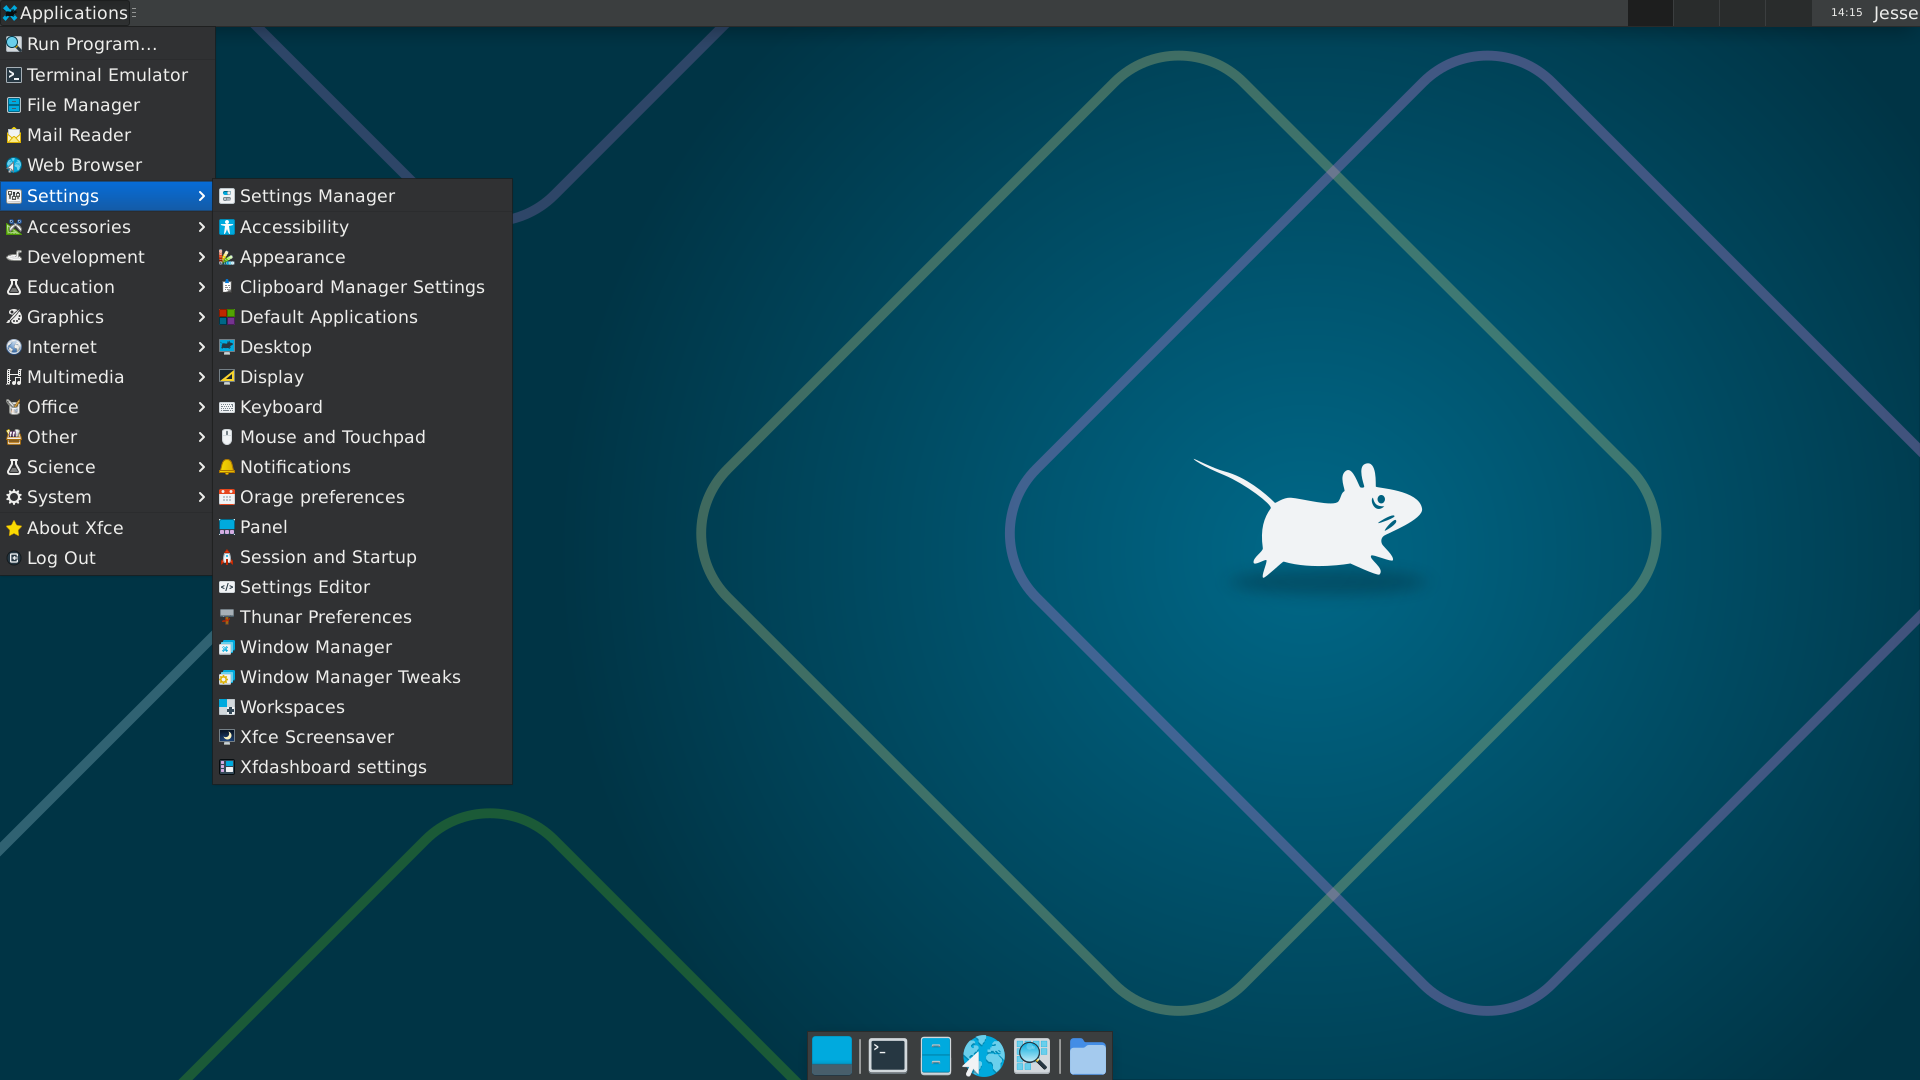This screenshot has height=1080, width=1920.
Task: Open Workspaces settings
Action: click(x=362, y=707)
